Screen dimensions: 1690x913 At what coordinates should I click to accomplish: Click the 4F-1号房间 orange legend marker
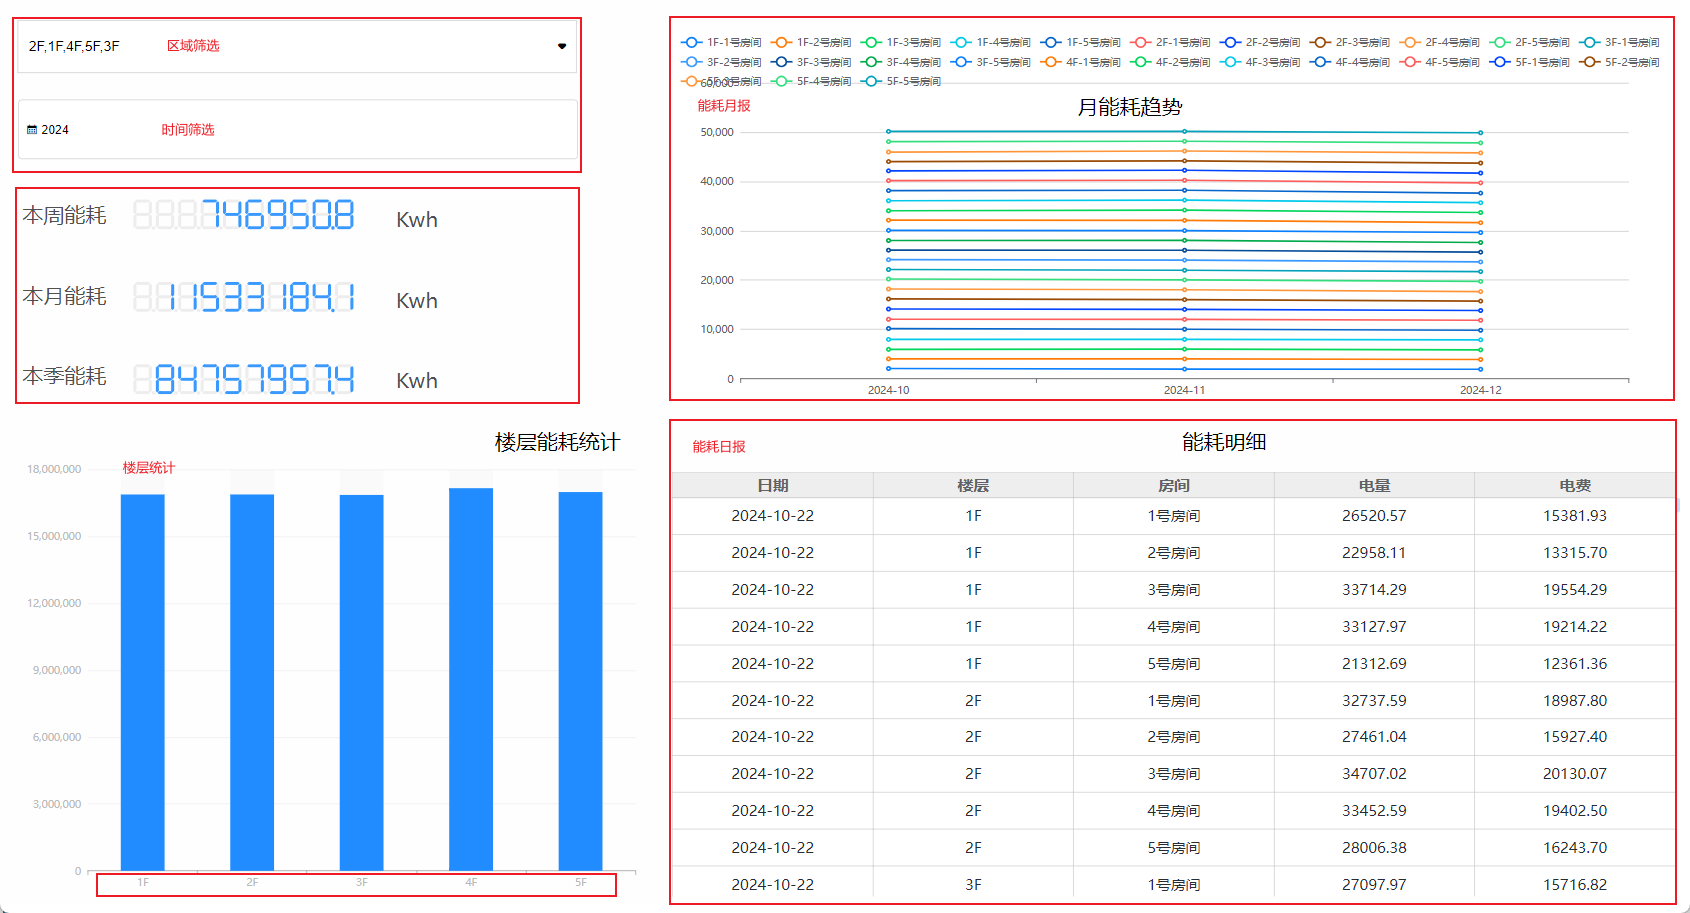click(x=1050, y=62)
